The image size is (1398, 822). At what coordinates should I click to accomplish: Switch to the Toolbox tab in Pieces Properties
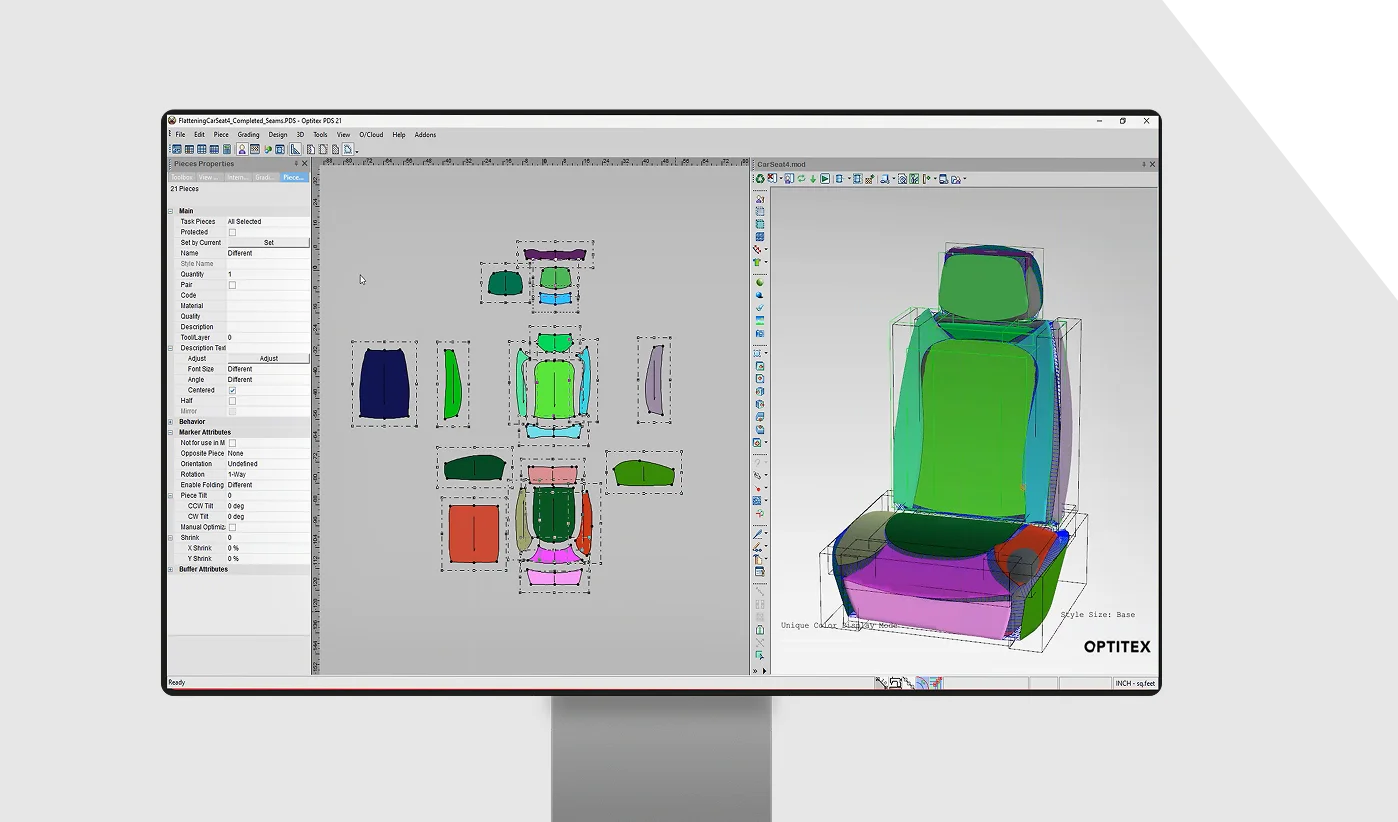point(181,177)
